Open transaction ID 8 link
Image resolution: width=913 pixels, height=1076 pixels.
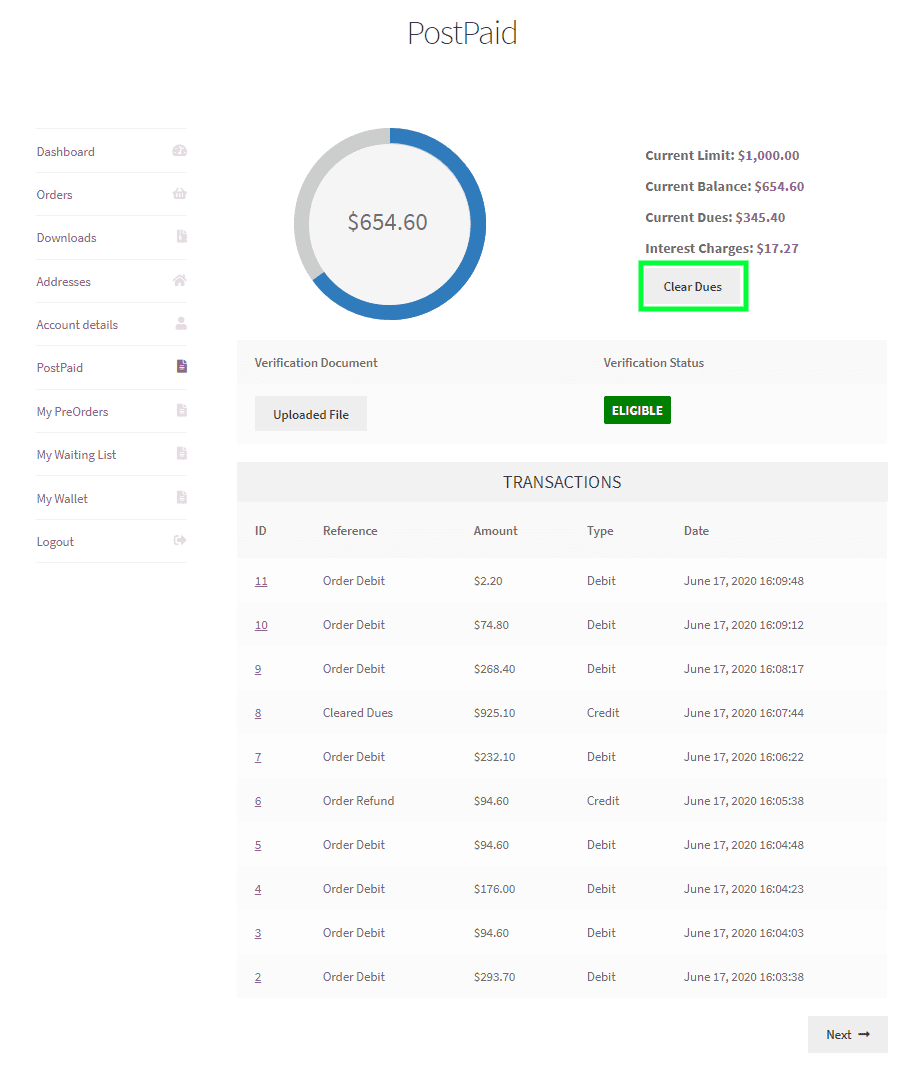[258, 713]
